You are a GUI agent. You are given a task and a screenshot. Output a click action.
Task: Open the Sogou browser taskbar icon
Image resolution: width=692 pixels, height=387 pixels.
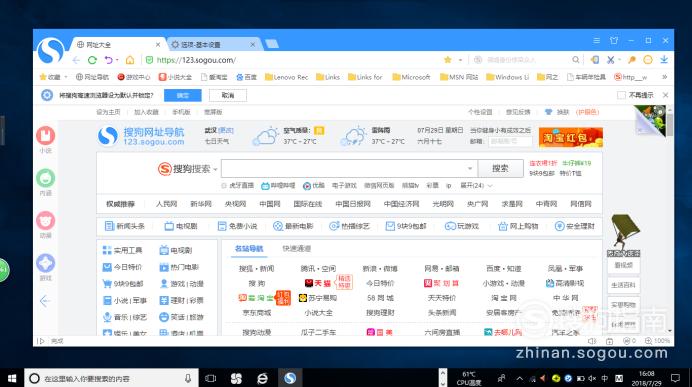[290, 378]
